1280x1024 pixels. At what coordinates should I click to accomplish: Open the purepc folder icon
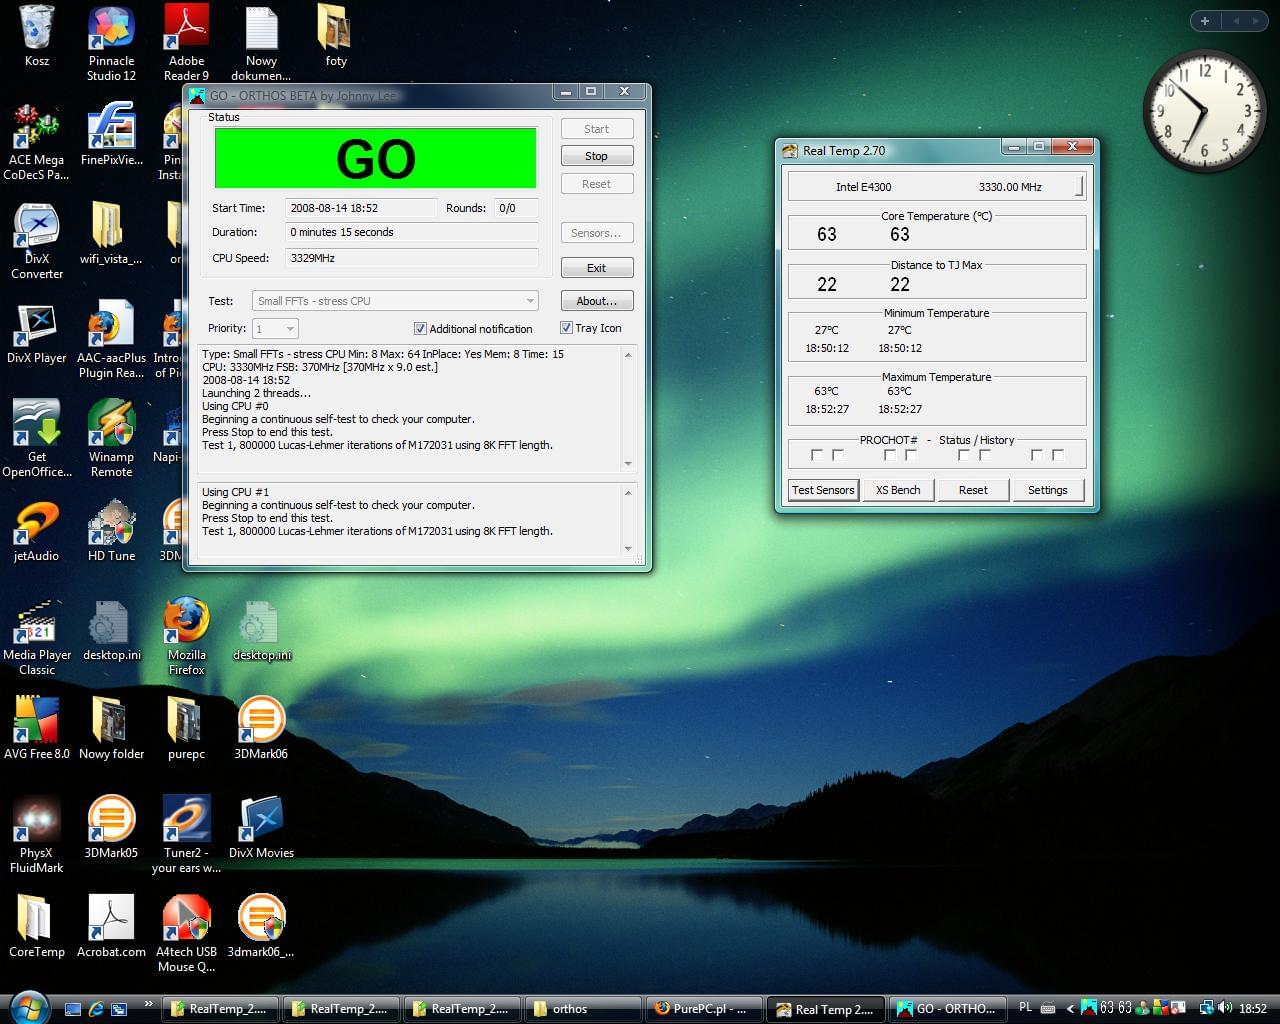click(186, 728)
